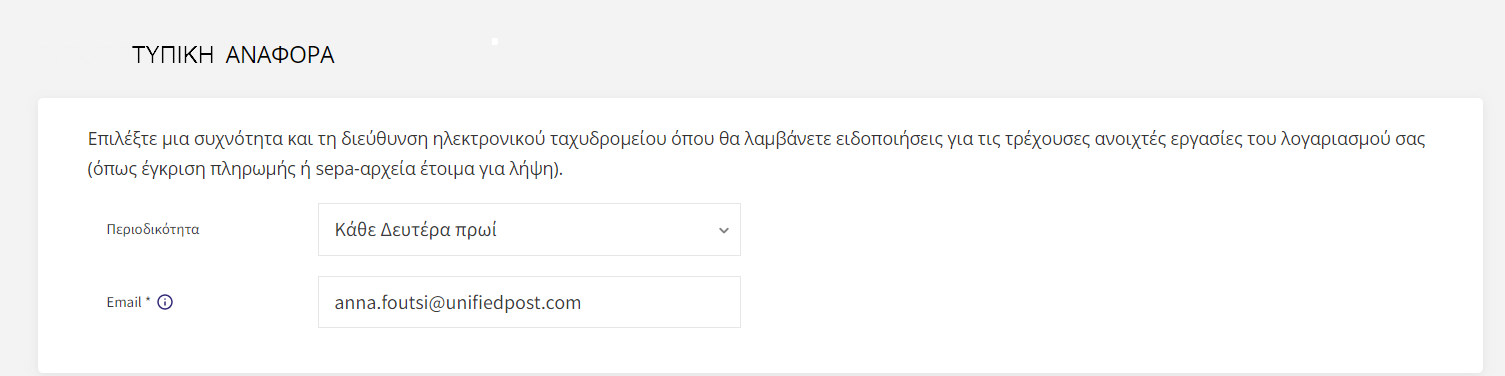The image size is (1505, 376).
Task: Open the 'Κάθε Δευτέρα πρωί' combo box
Action: click(x=529, y=230)
